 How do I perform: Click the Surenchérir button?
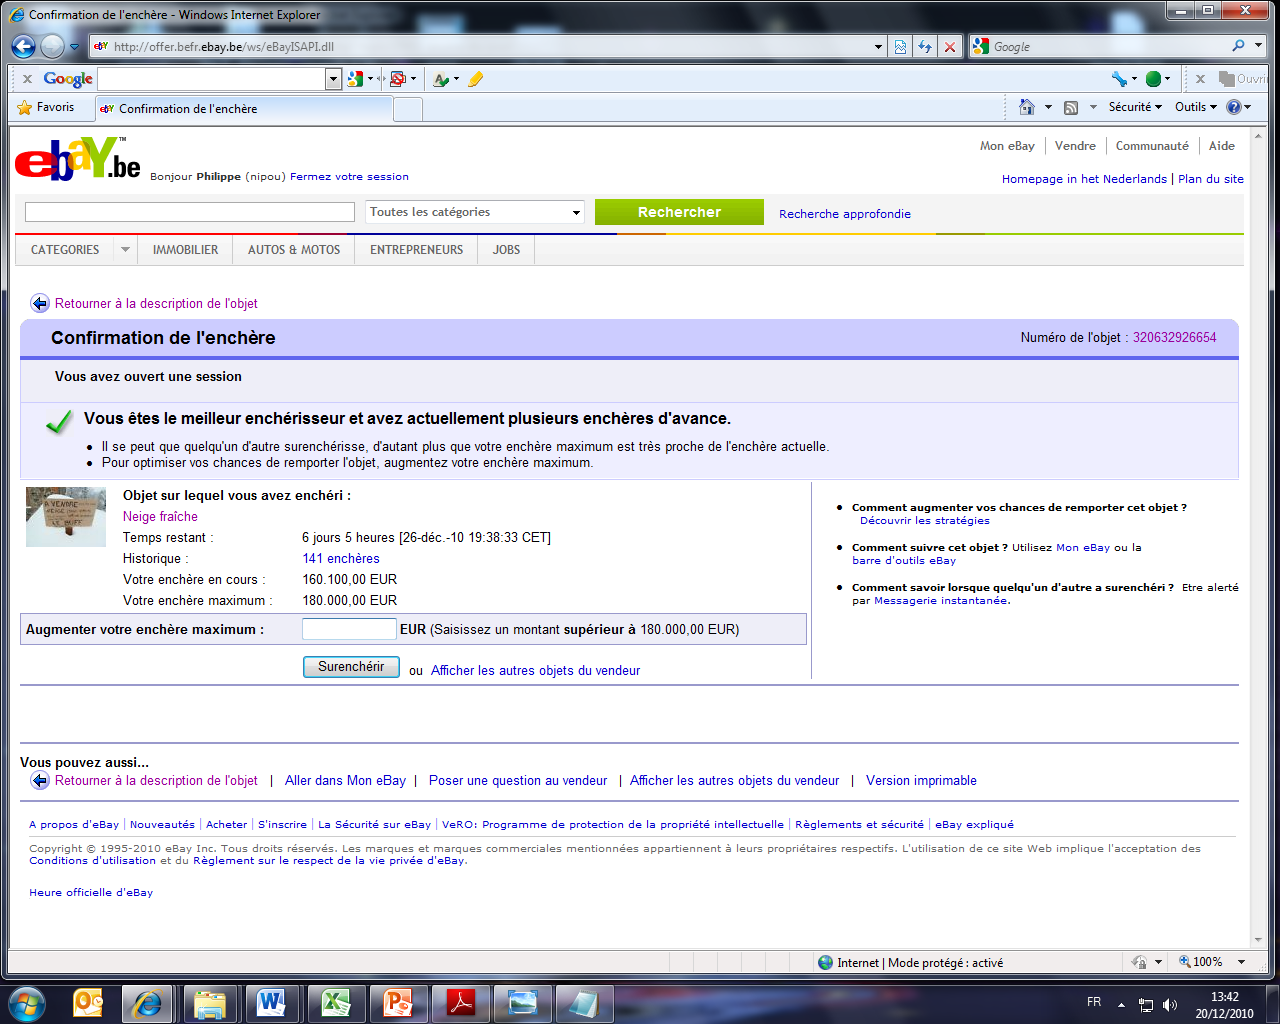[351, 667]
